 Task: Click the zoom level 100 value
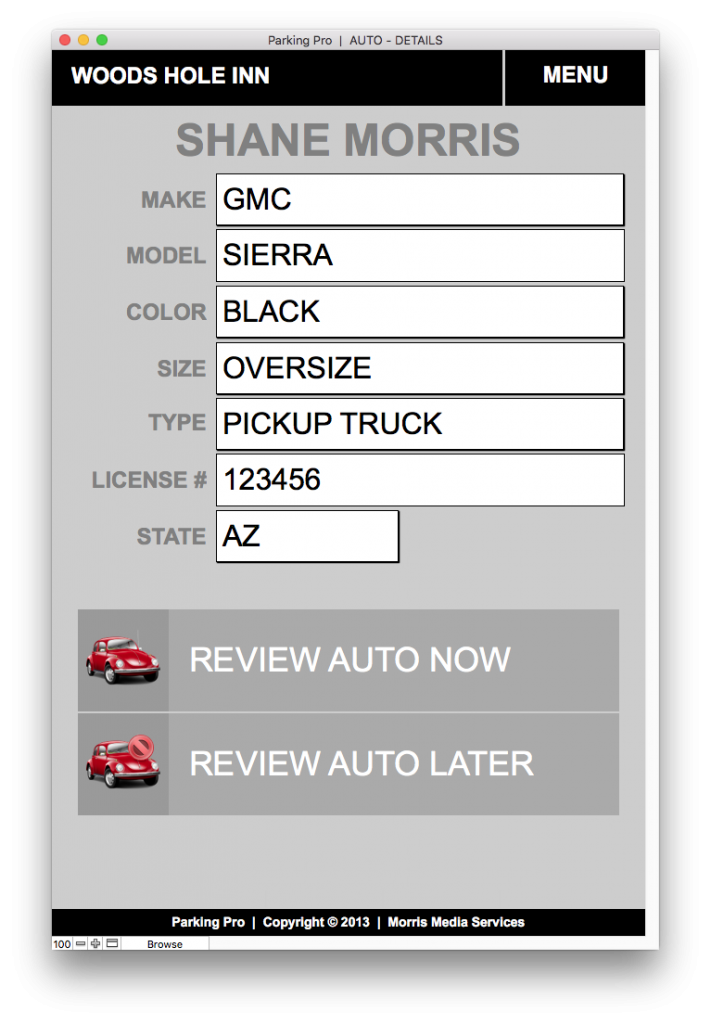(x=62, y=944)
